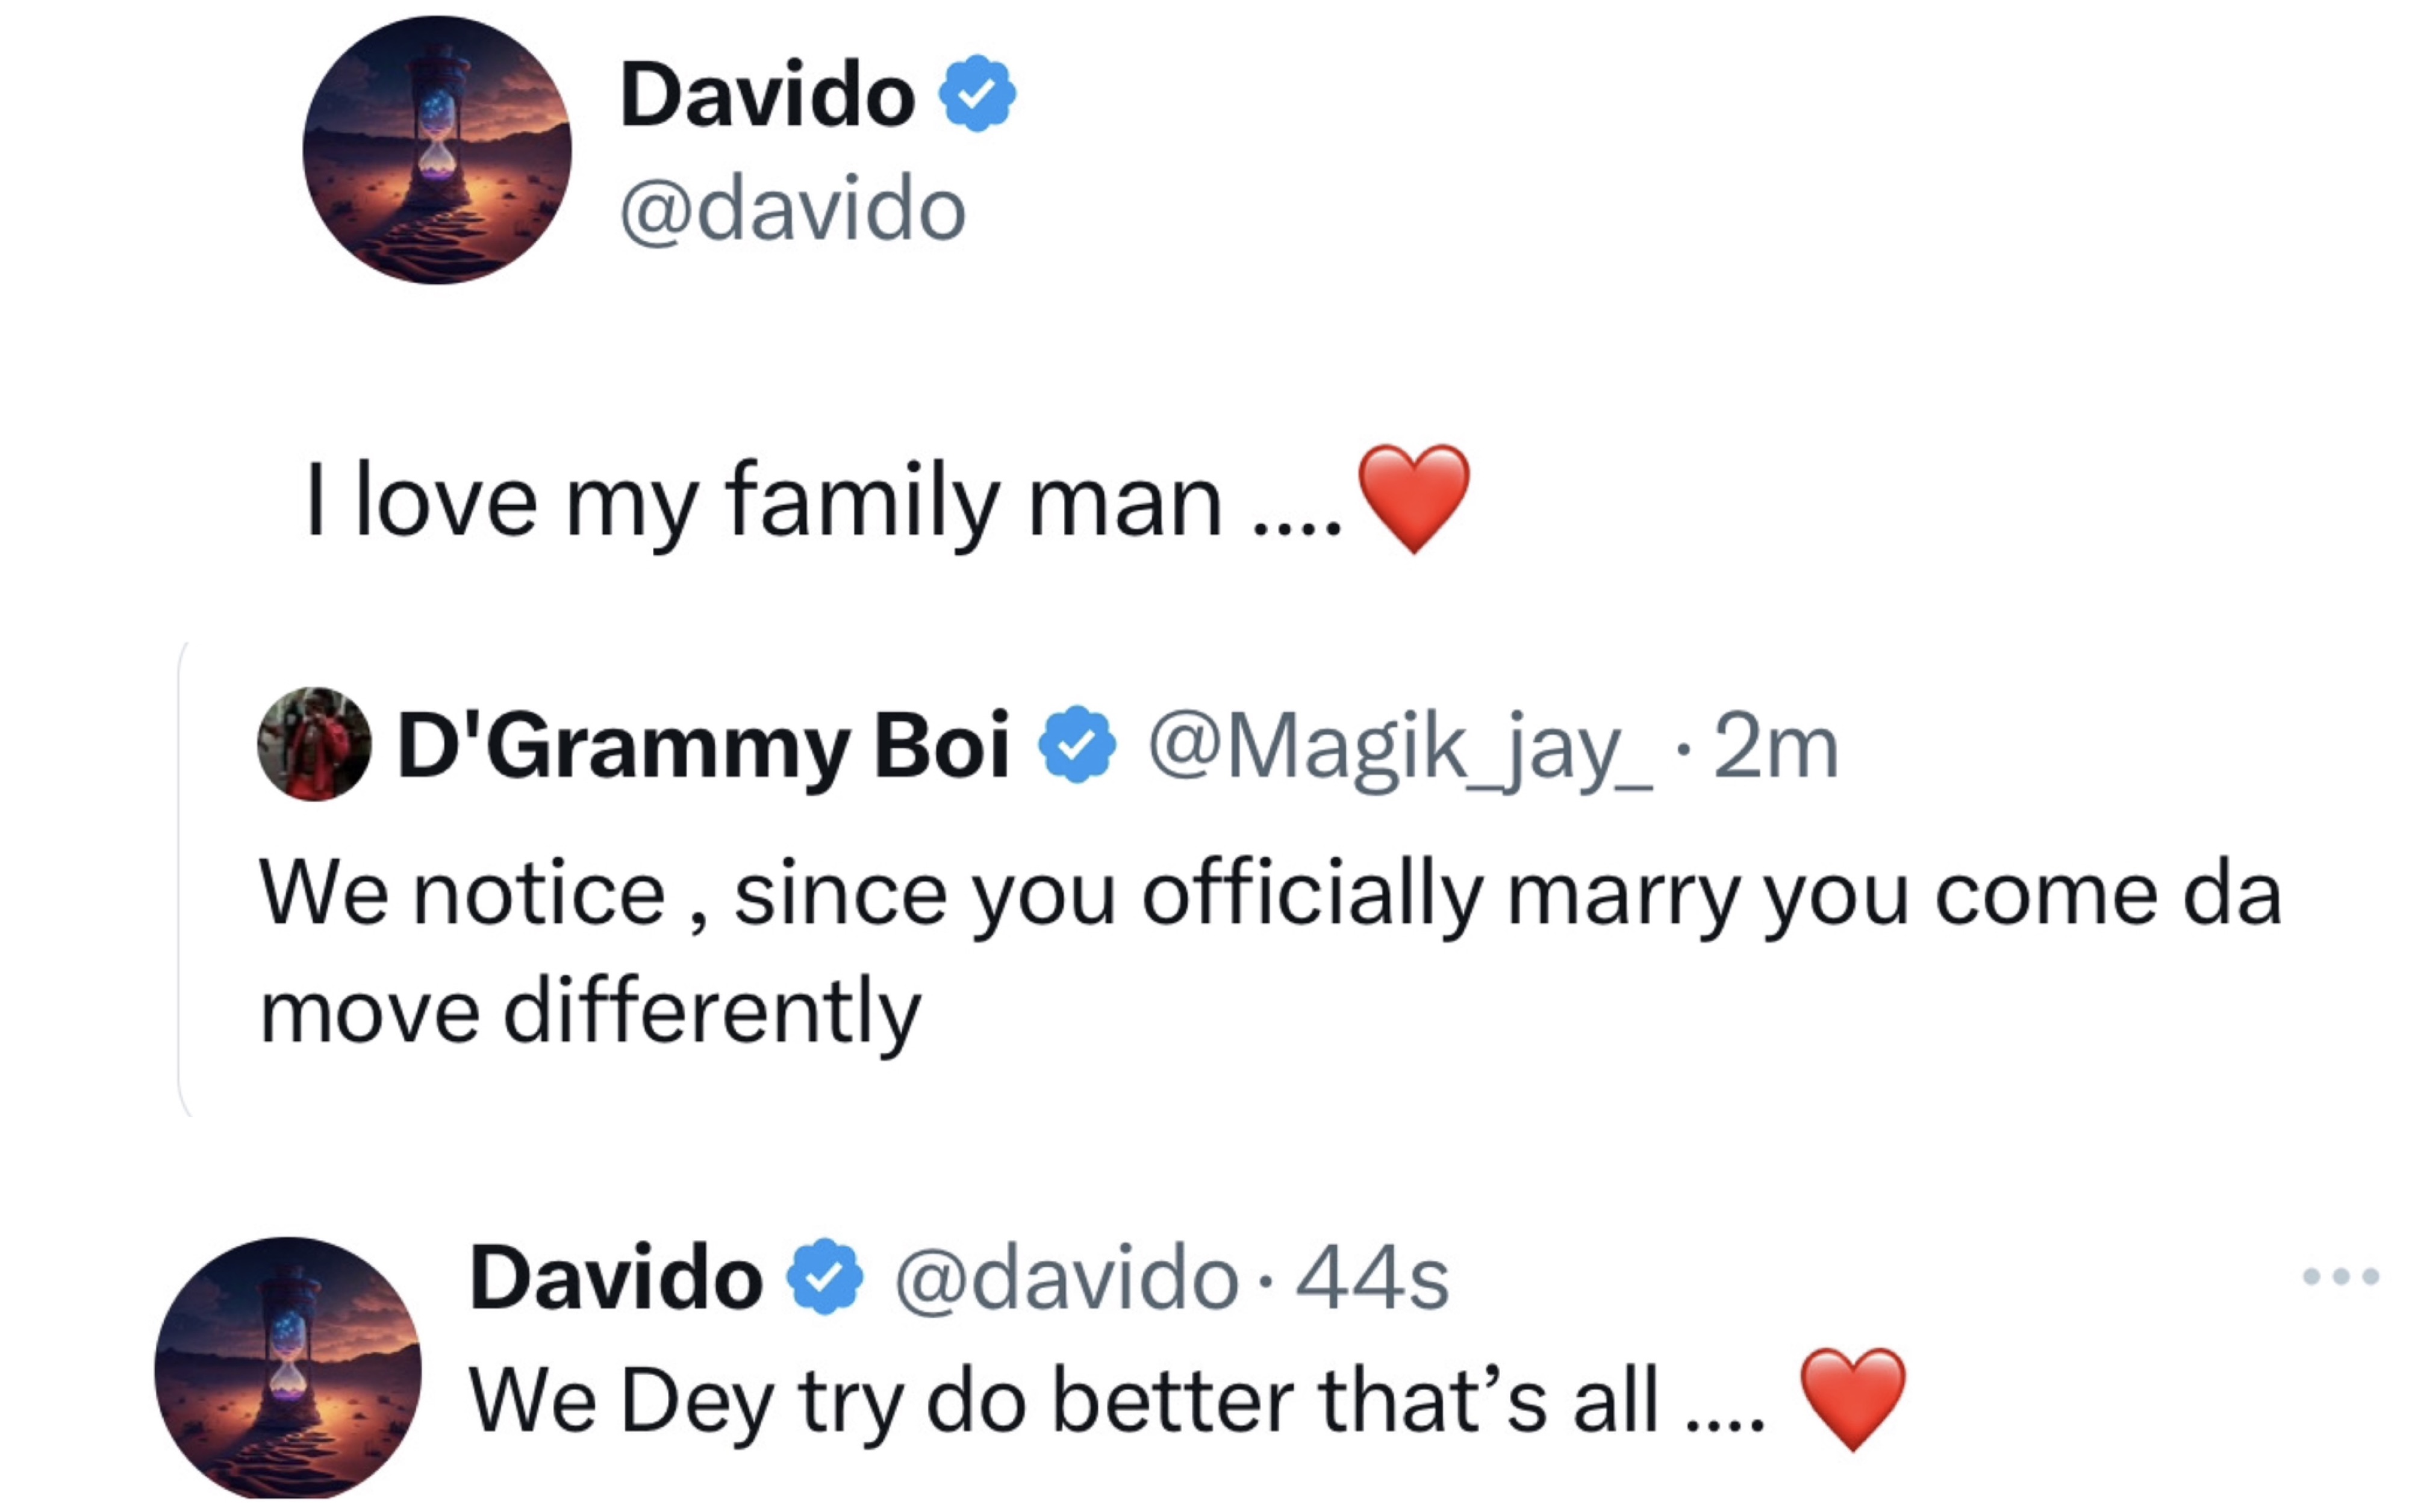Image resolution: width=2409 pixels, height=1512 pixels.
Task: Click the verified badge beside top Davido name
Action: [x=977, y=94]
